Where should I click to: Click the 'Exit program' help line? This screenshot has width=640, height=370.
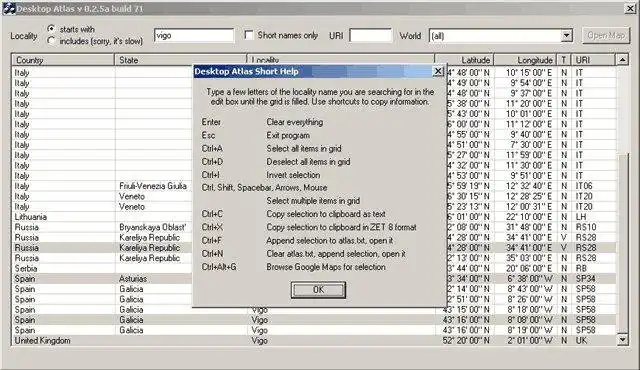point(288,135)
